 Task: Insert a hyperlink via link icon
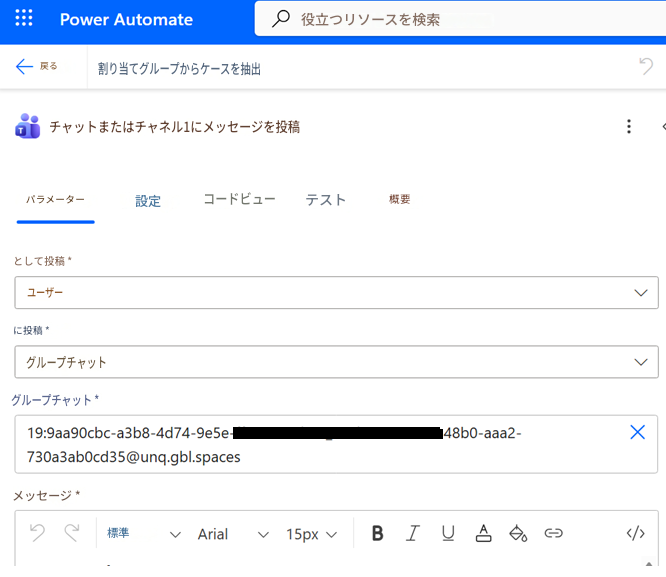click(x=553, y=533)
